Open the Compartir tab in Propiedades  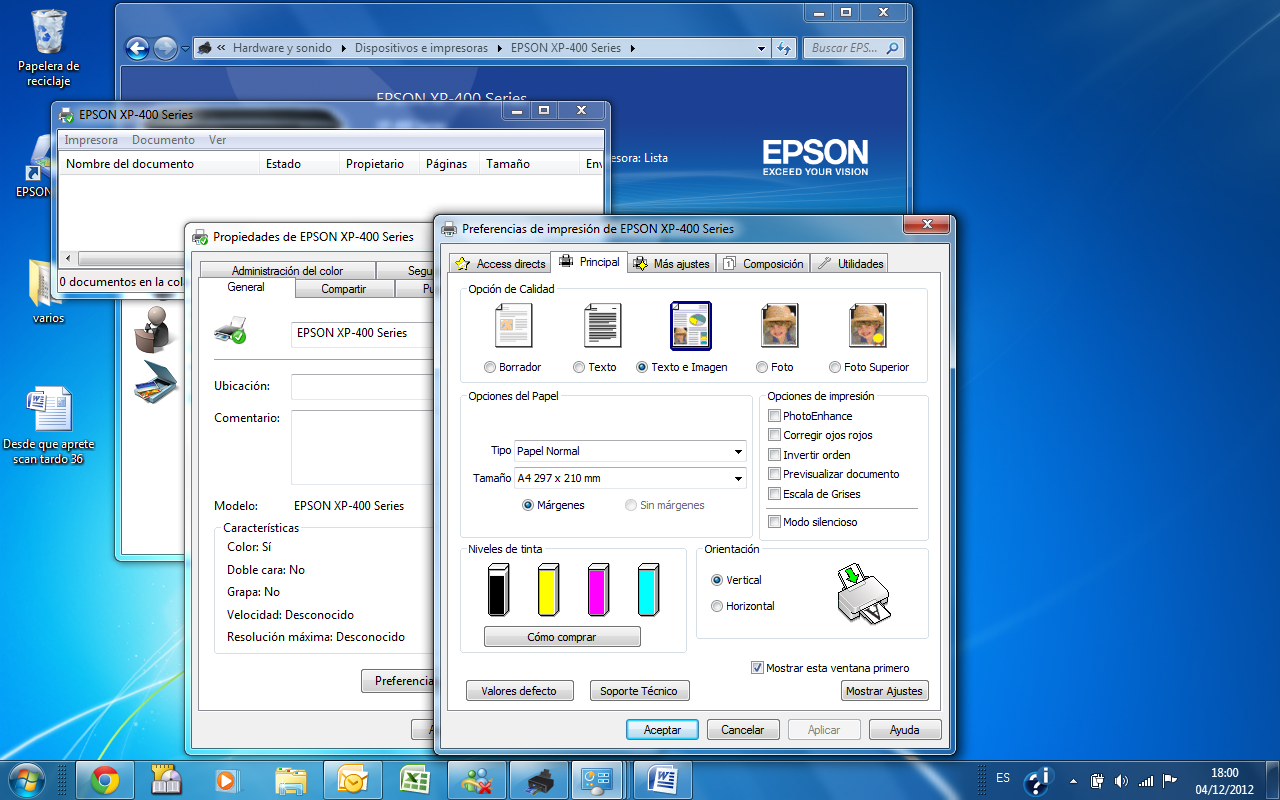click(x=344, y=289)
